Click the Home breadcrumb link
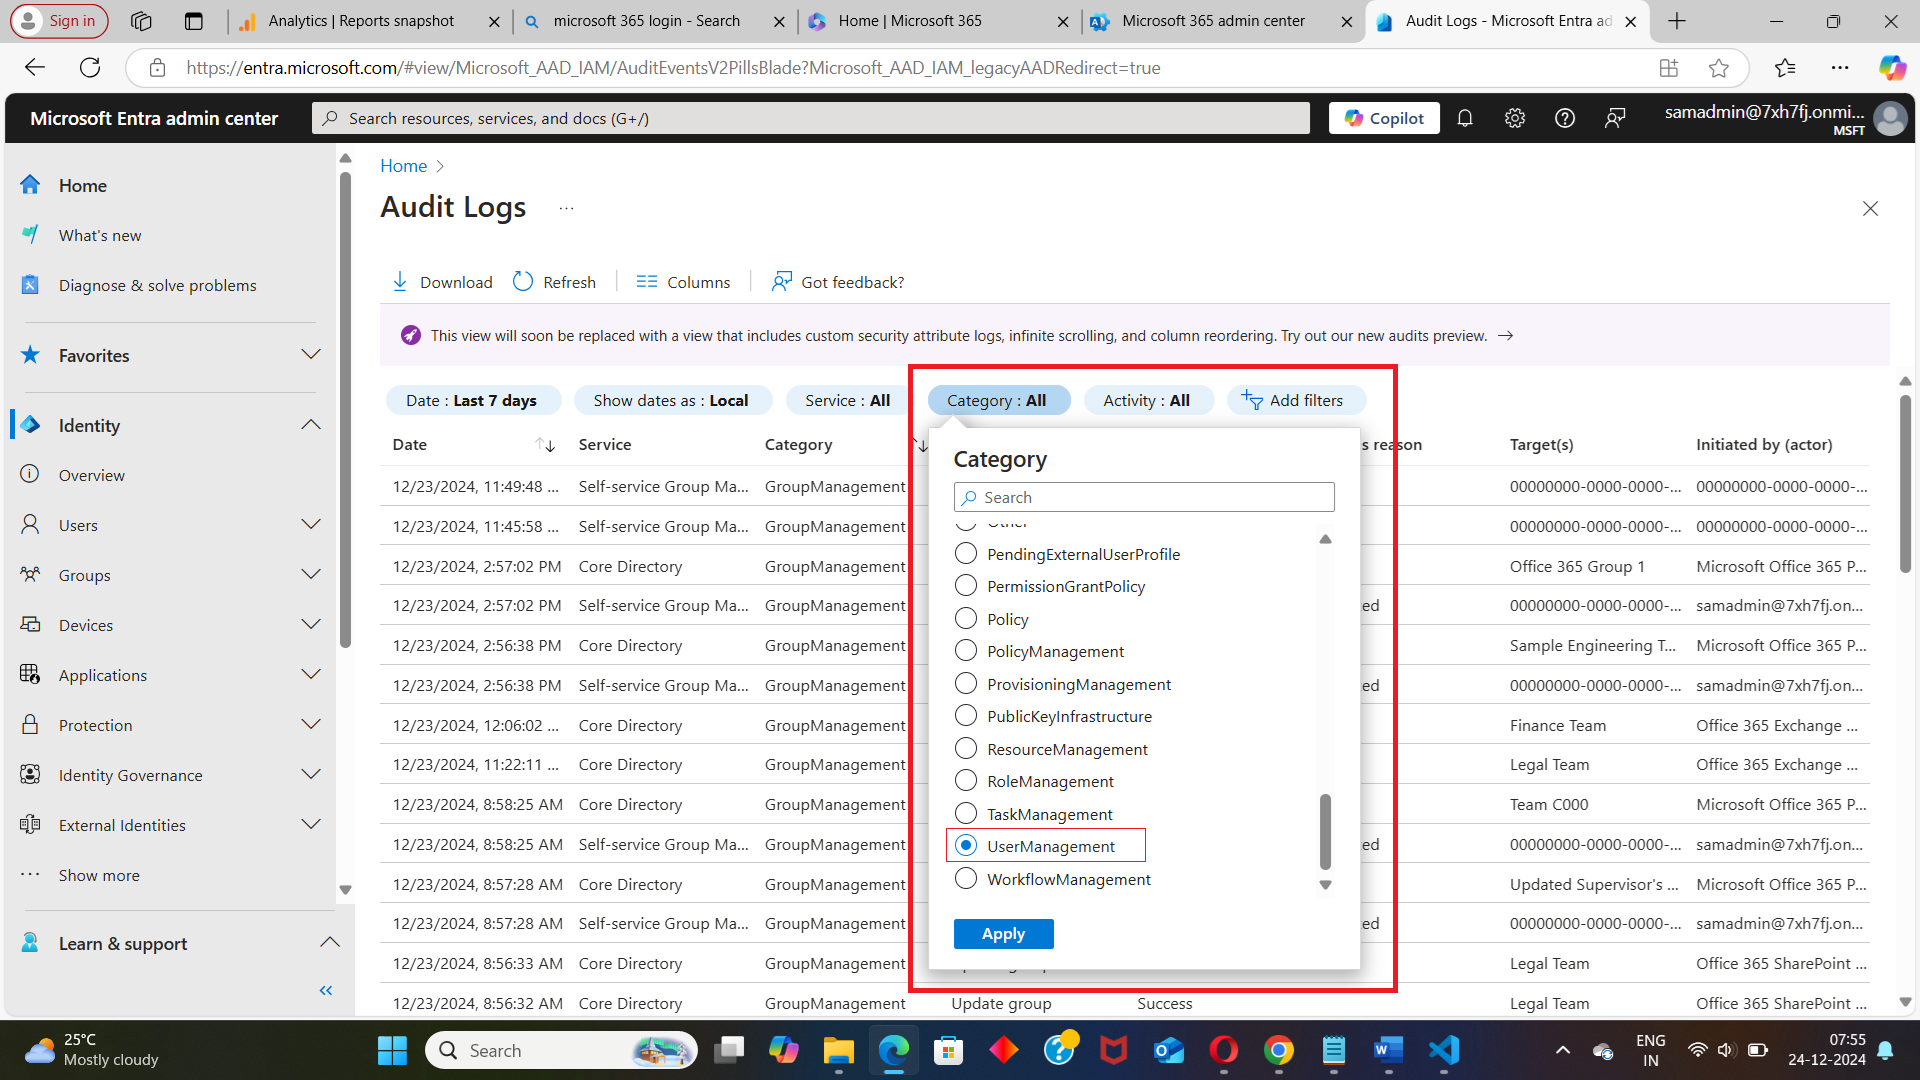 (403, 166)
